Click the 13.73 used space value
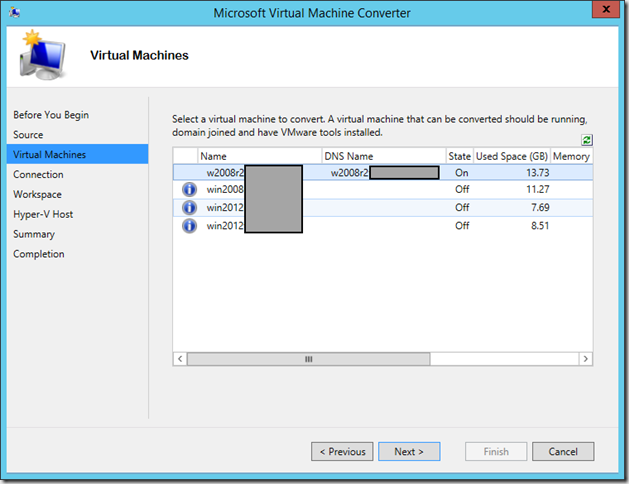The height and width of the screenshot is (484, 629). (538, 173)
